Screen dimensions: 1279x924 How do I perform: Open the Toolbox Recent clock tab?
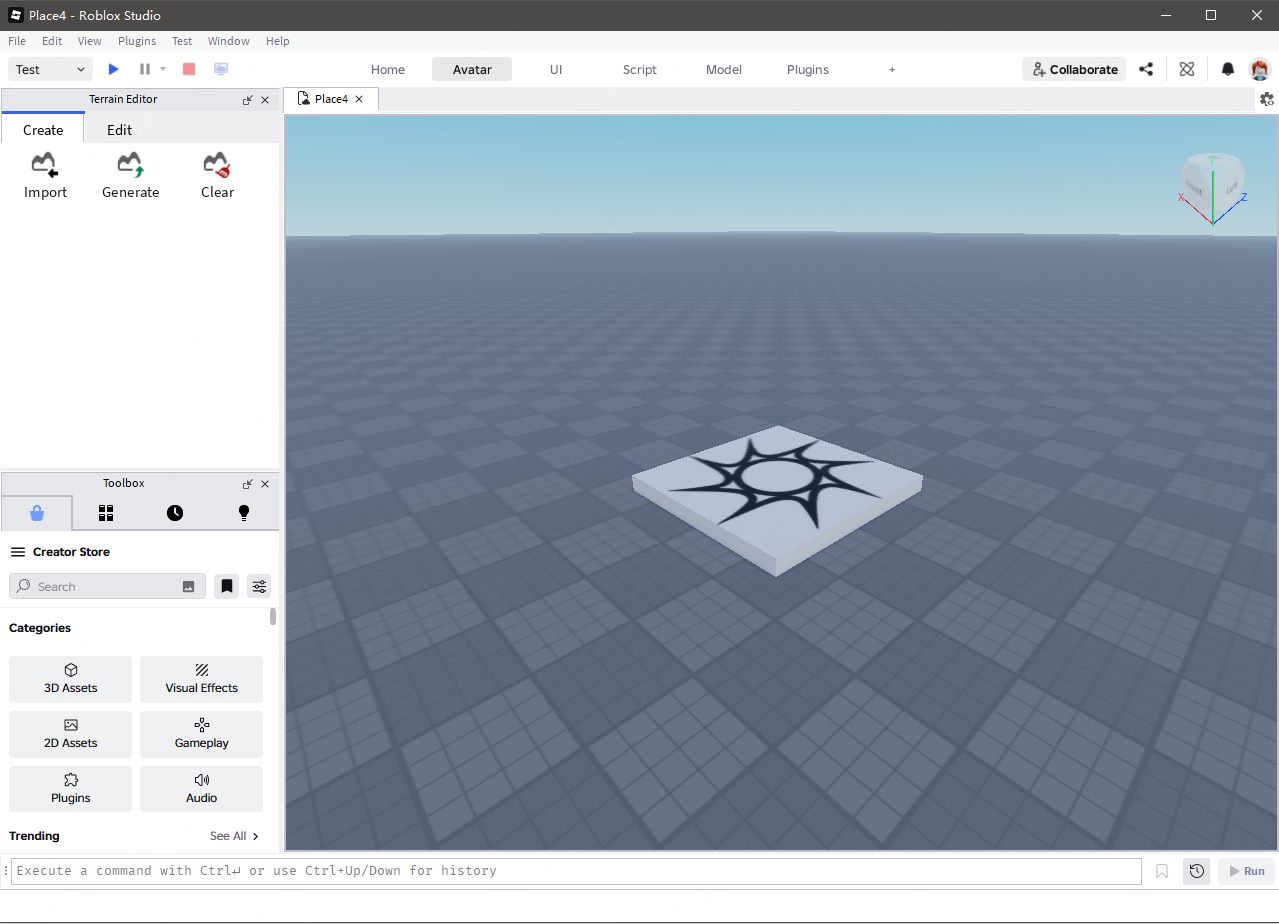[x=175, y=513]
